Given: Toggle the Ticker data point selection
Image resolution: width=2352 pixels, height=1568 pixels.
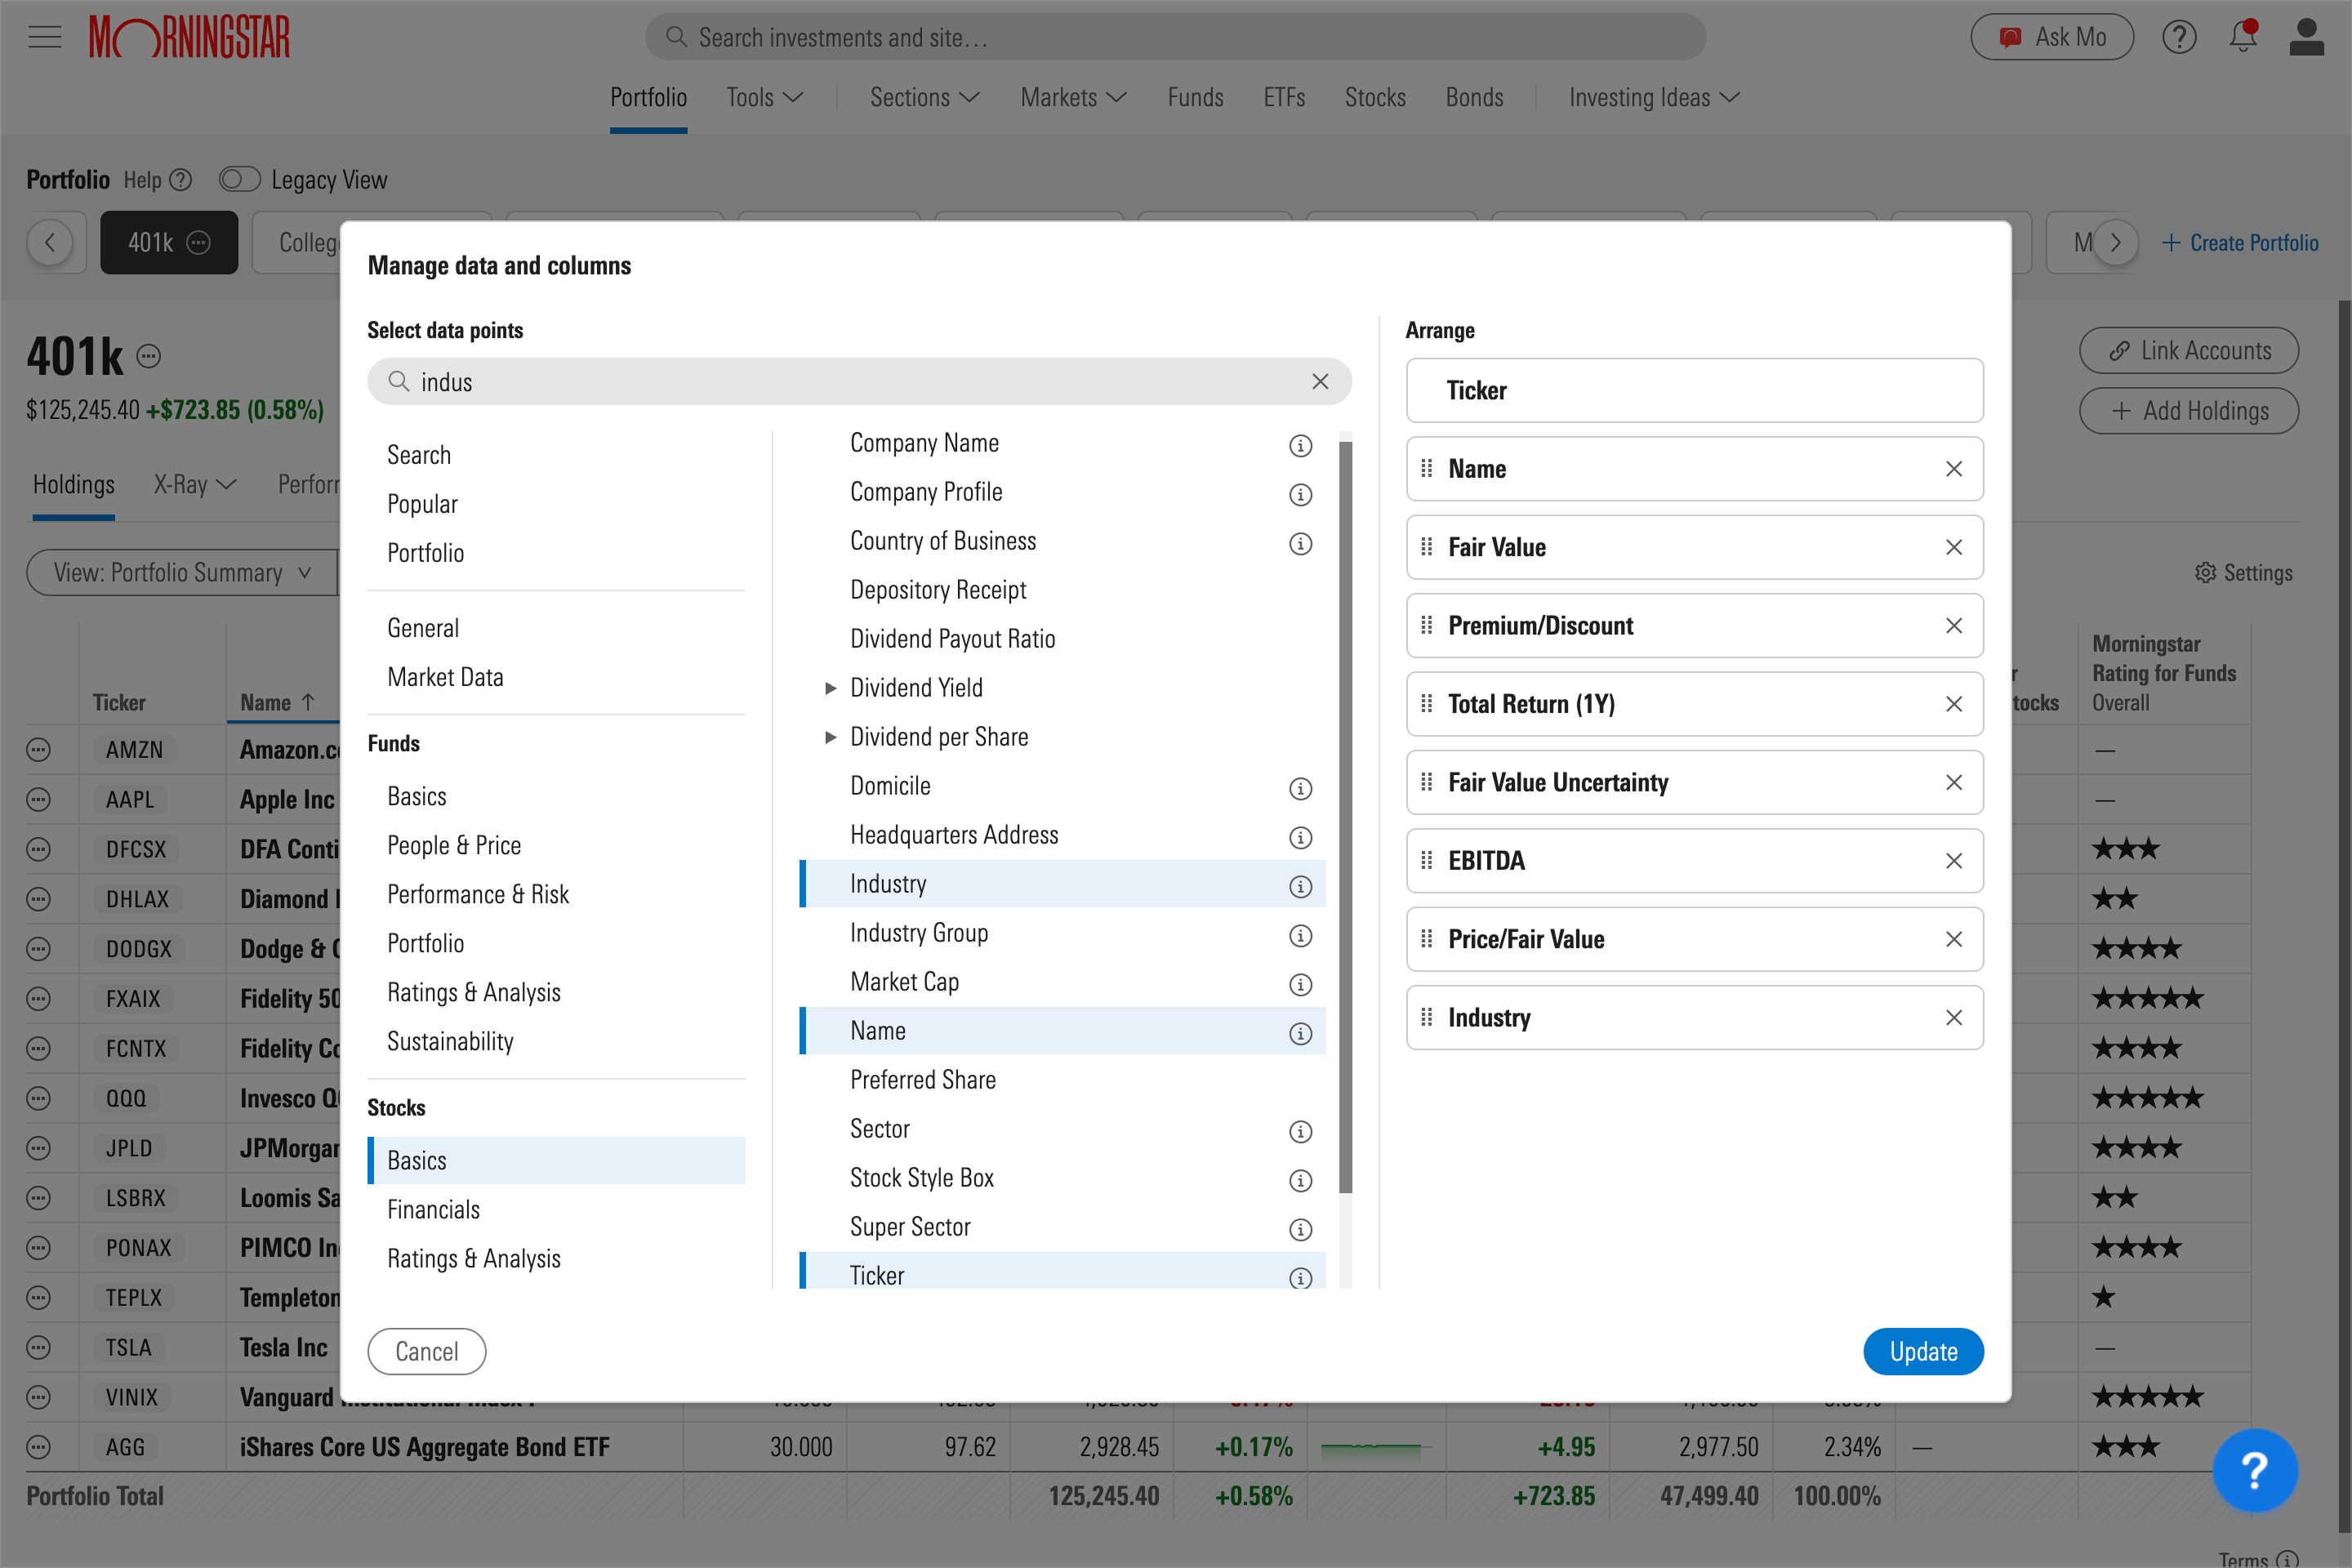Looking at the screenshot, I should (1062, 1271).
